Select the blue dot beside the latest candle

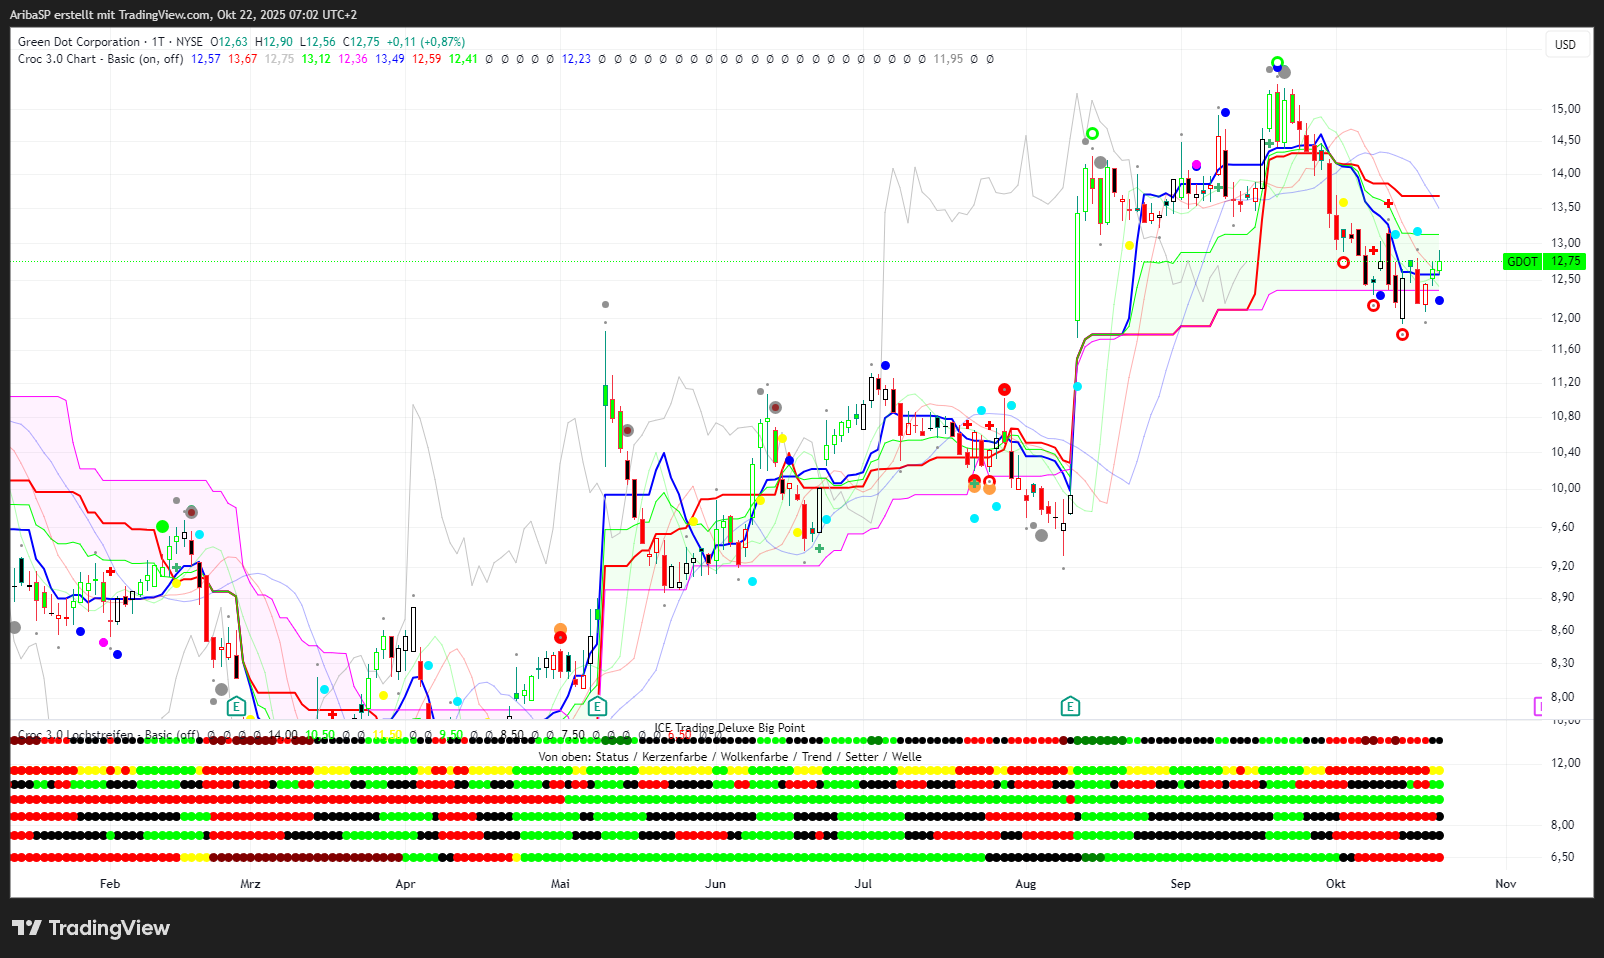[1440, 301]
